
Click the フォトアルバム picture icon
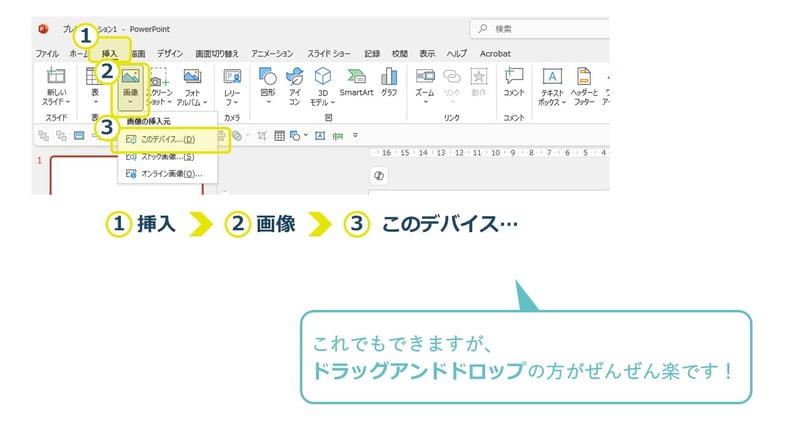point(192,76)
